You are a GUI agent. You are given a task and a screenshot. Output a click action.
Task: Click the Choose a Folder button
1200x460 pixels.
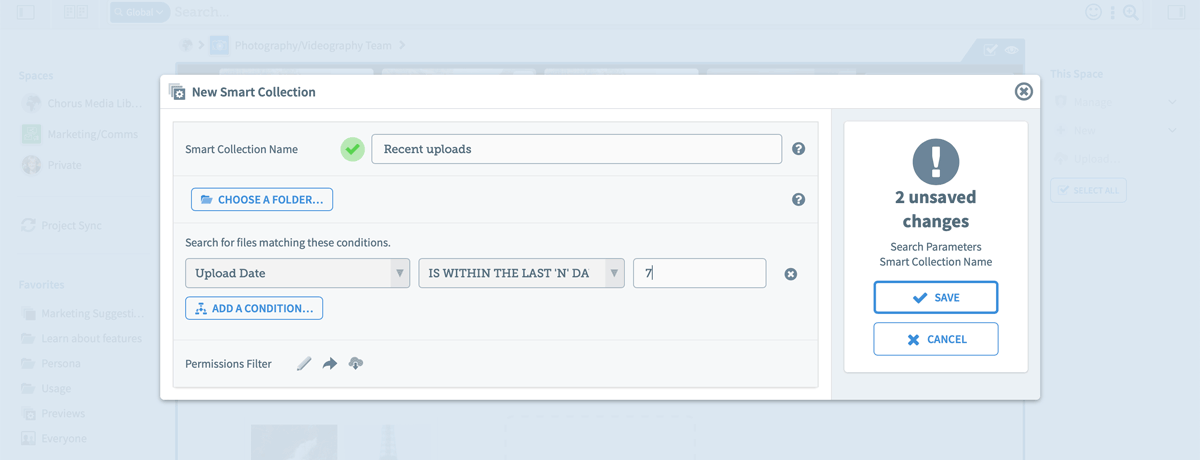[262, 200]
